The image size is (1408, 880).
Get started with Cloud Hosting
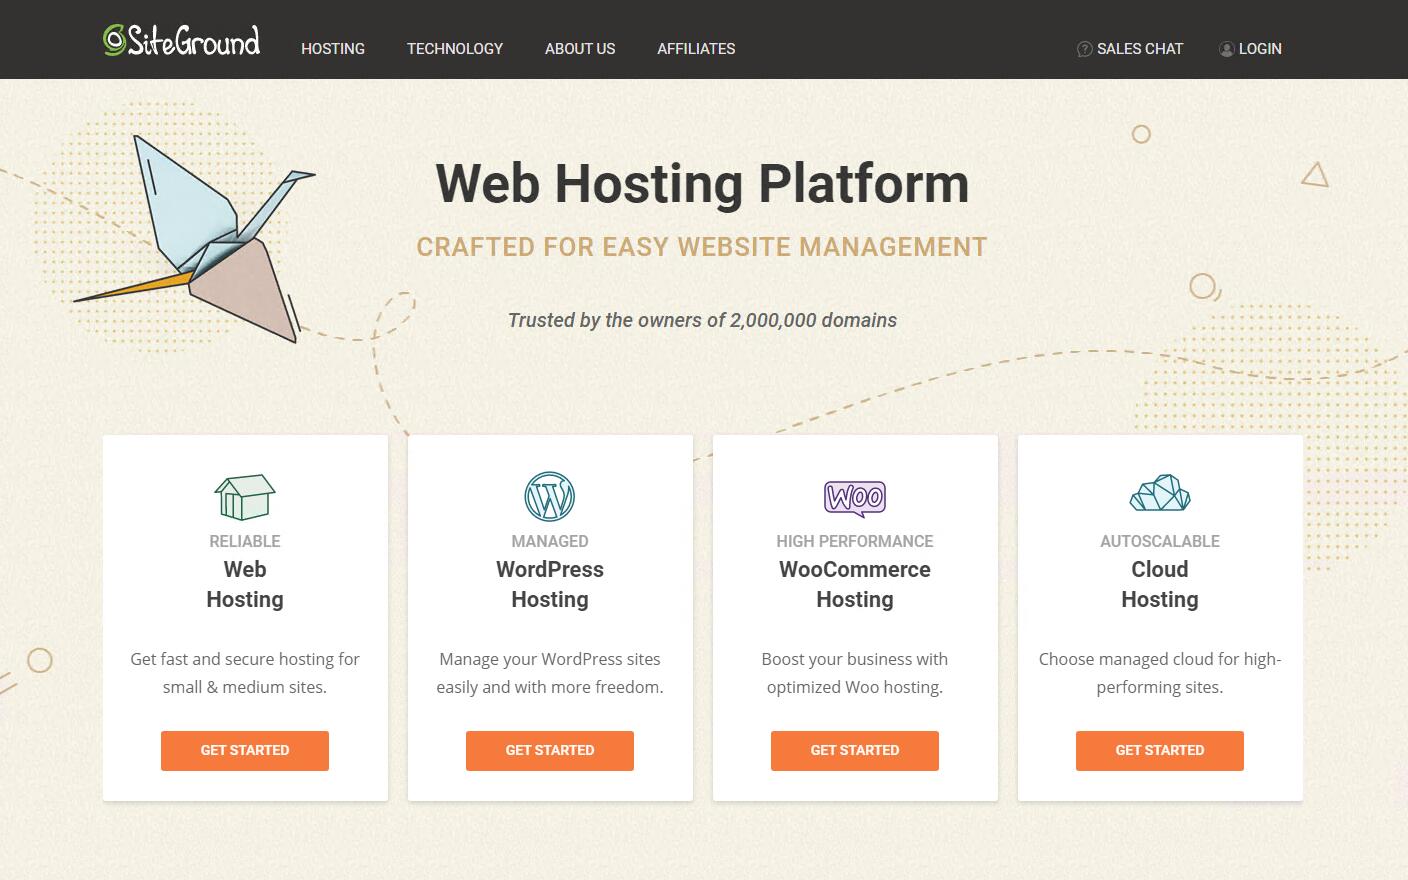pos(1160,751)
